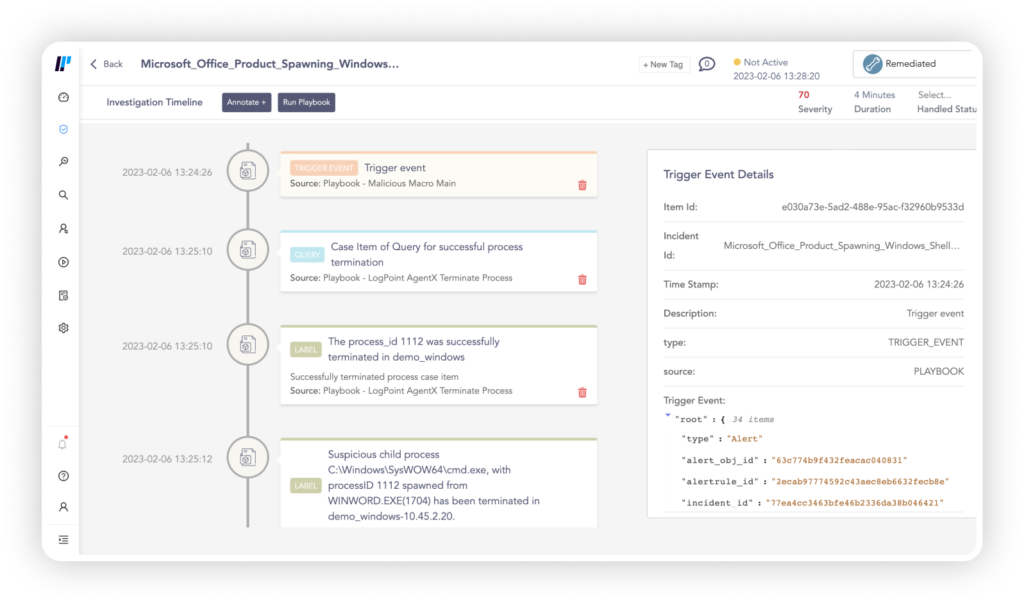Screen dimensions: 1024x603
Task: Collapse the "root" JSON tree node
Action: coord(667,416)
